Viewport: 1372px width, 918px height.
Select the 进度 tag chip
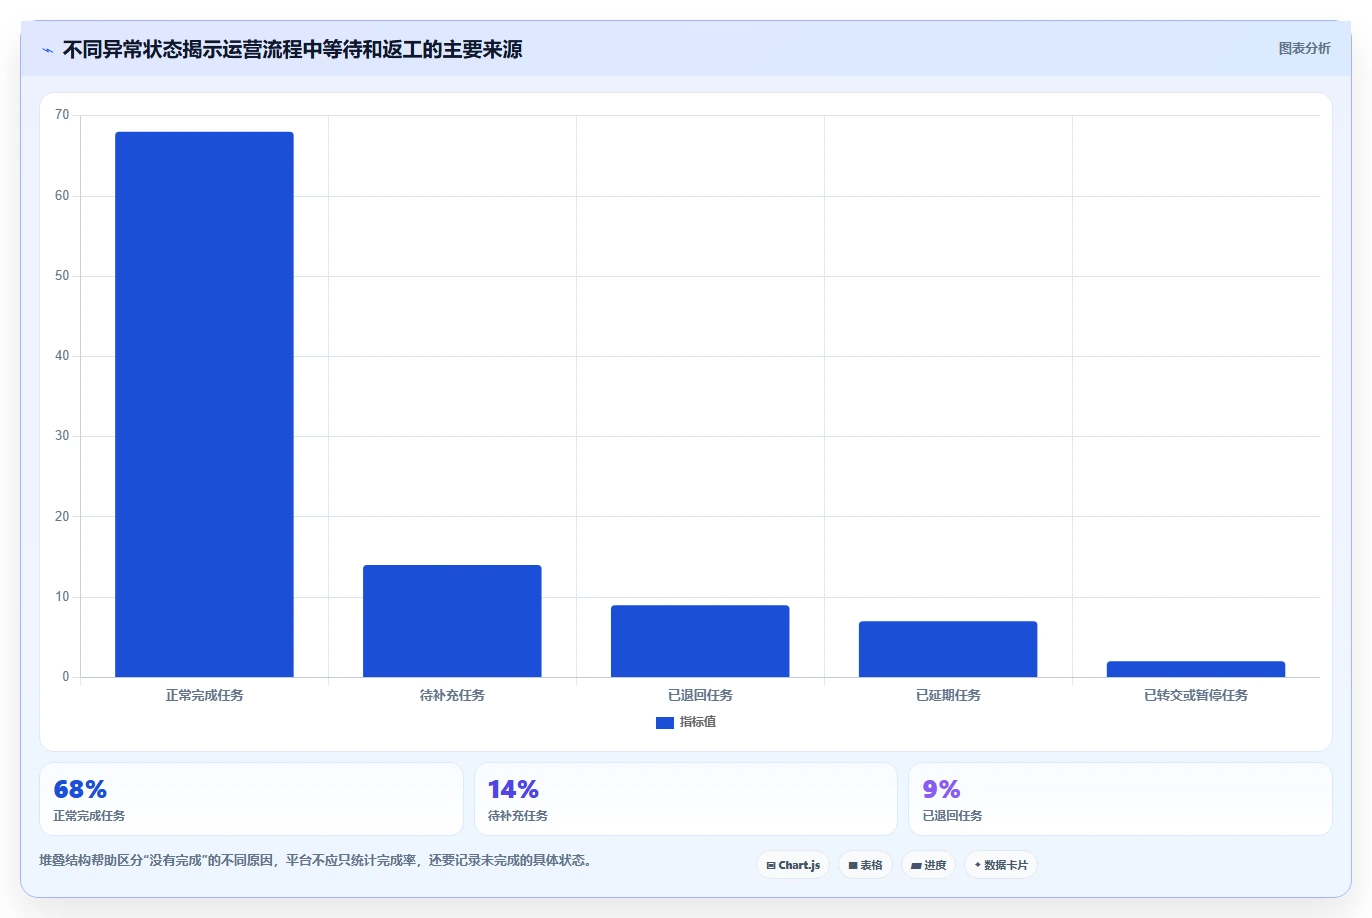929,865
